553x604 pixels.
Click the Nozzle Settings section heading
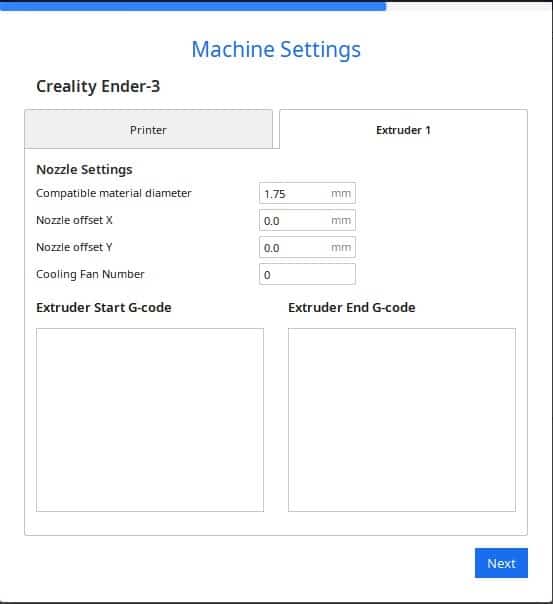pos(84,169)
